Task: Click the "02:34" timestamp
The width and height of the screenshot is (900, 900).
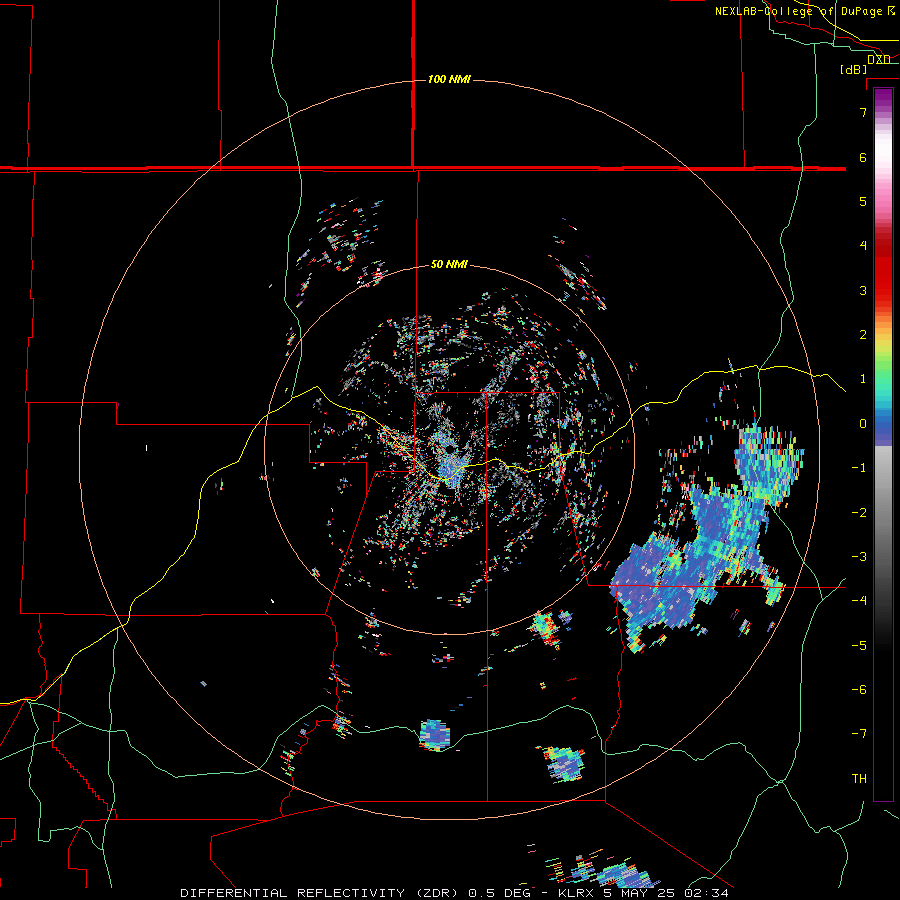Action: click(x=707, y=893)
